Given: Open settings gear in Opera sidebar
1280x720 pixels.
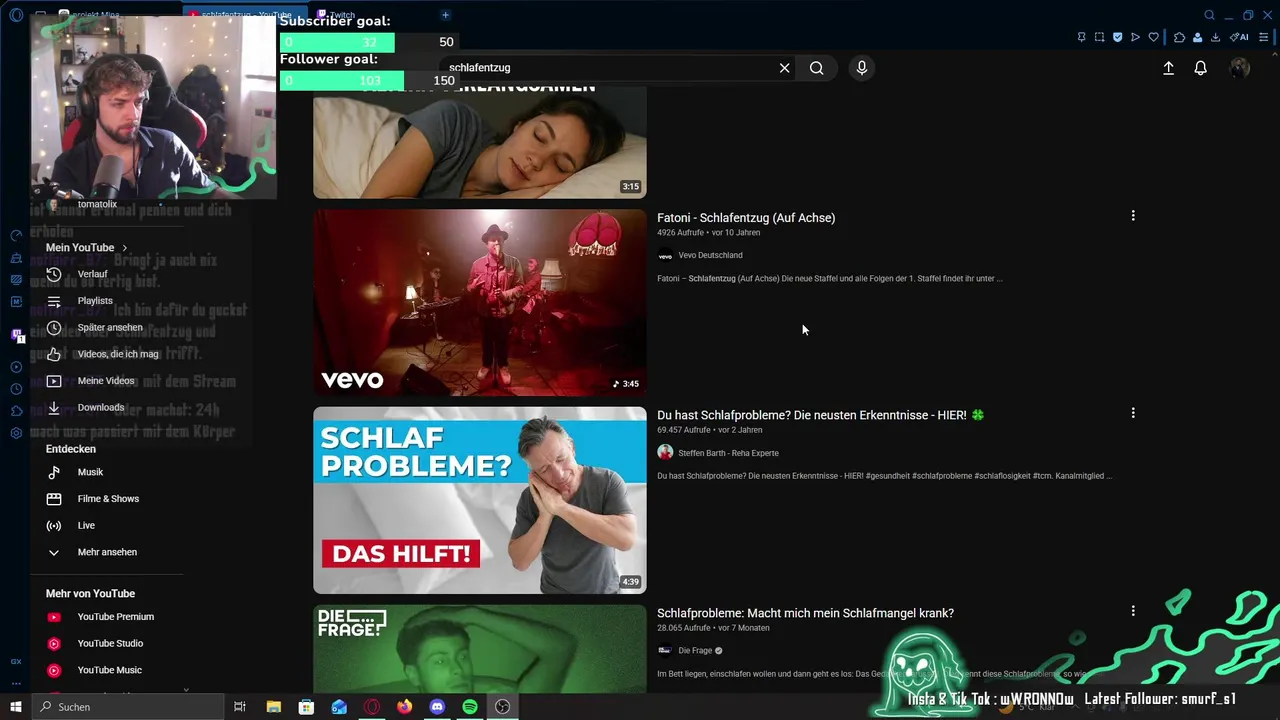Looking at the screenshot, I should coord(16,433).
